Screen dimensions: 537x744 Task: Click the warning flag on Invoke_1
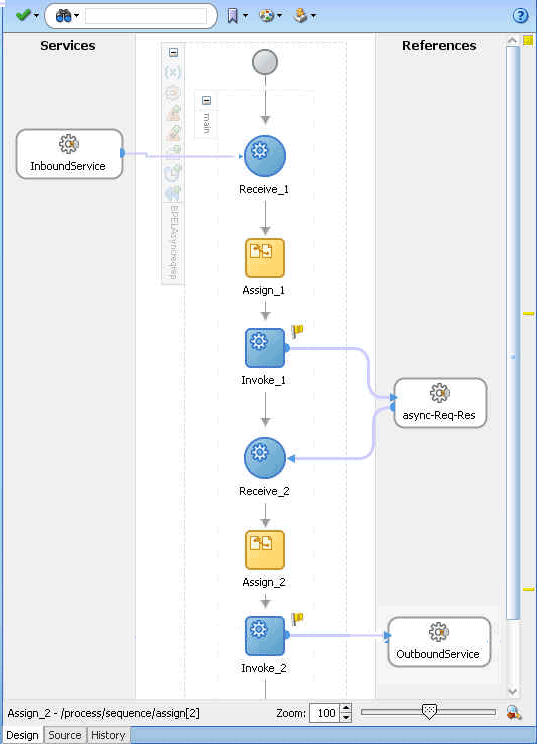297,330
